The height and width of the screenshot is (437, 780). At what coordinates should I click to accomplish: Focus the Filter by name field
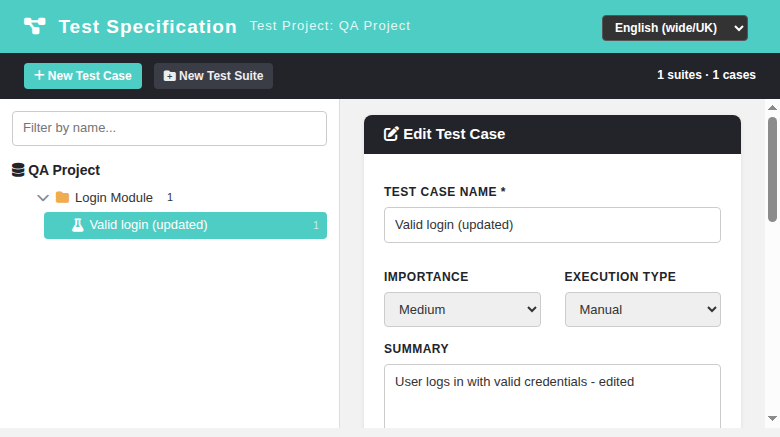(169, 128)
